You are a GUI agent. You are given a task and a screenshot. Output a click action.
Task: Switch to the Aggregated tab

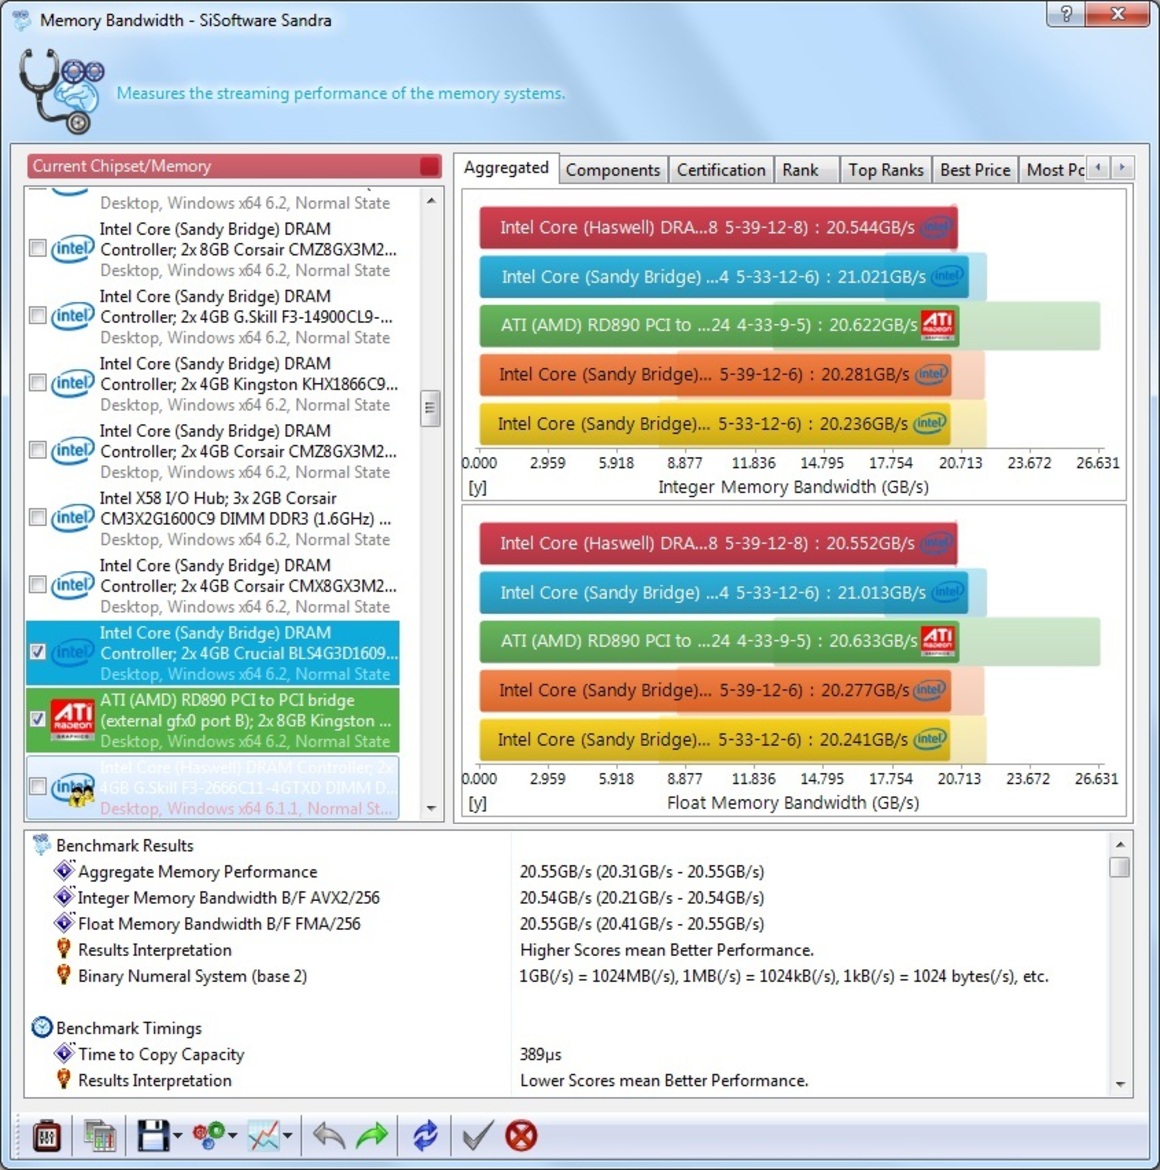[x=507, y=168]
